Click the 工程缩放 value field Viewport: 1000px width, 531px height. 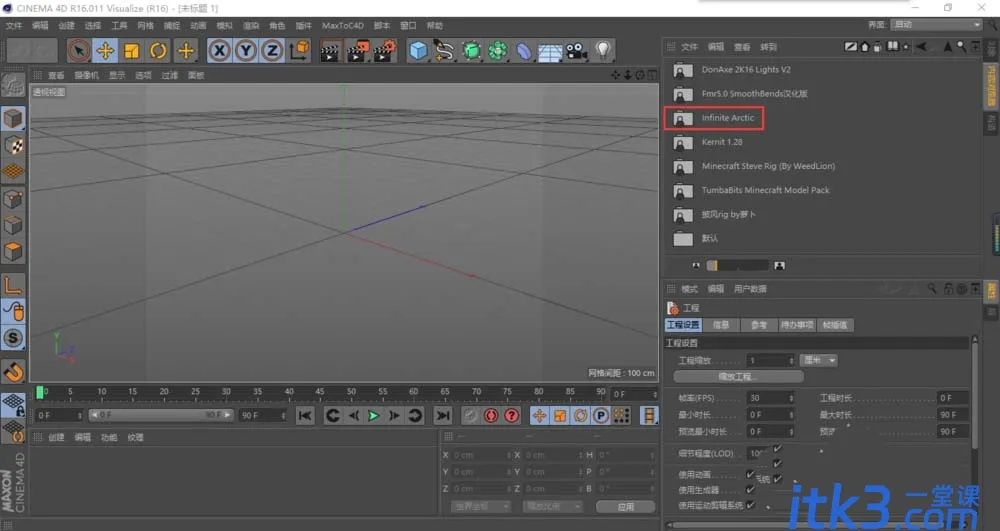pyautogui.click(x=770, y=360)
